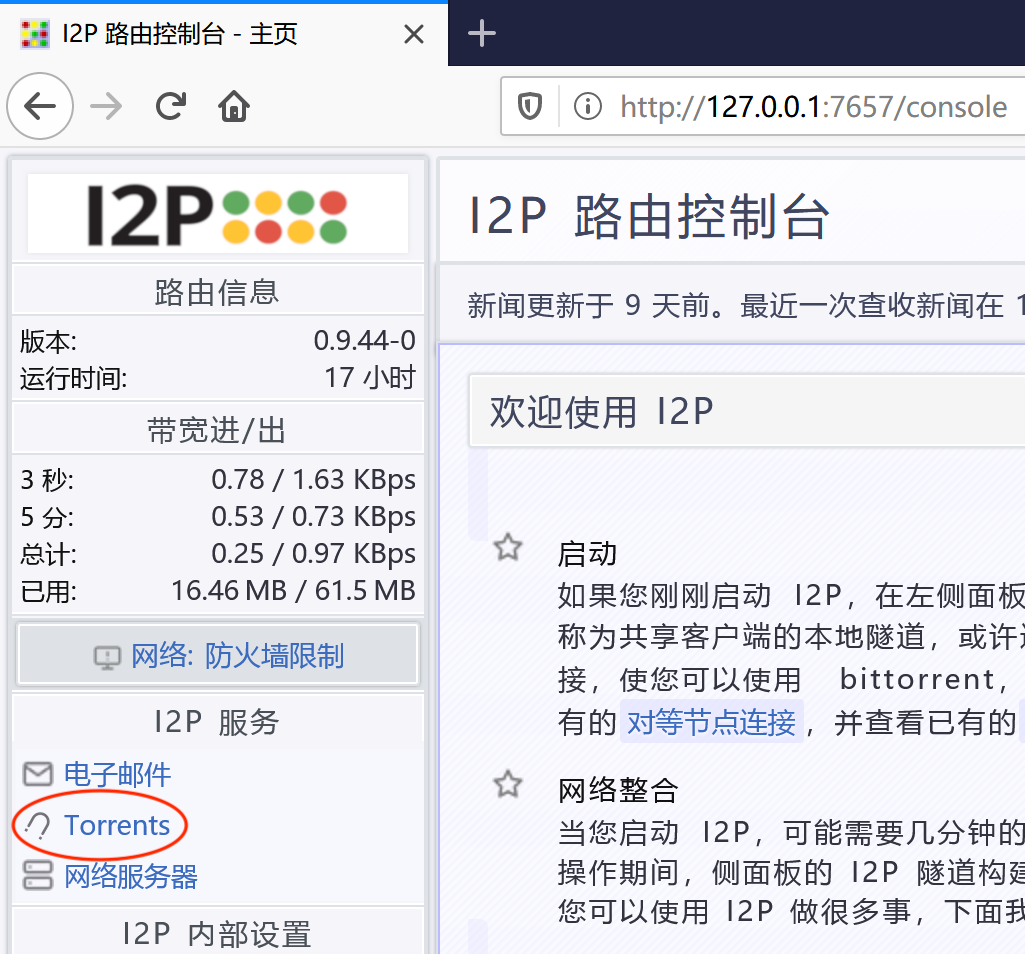Follow the 对等节点连接 link
The image size is (1025, 954).
pos(711,722)
